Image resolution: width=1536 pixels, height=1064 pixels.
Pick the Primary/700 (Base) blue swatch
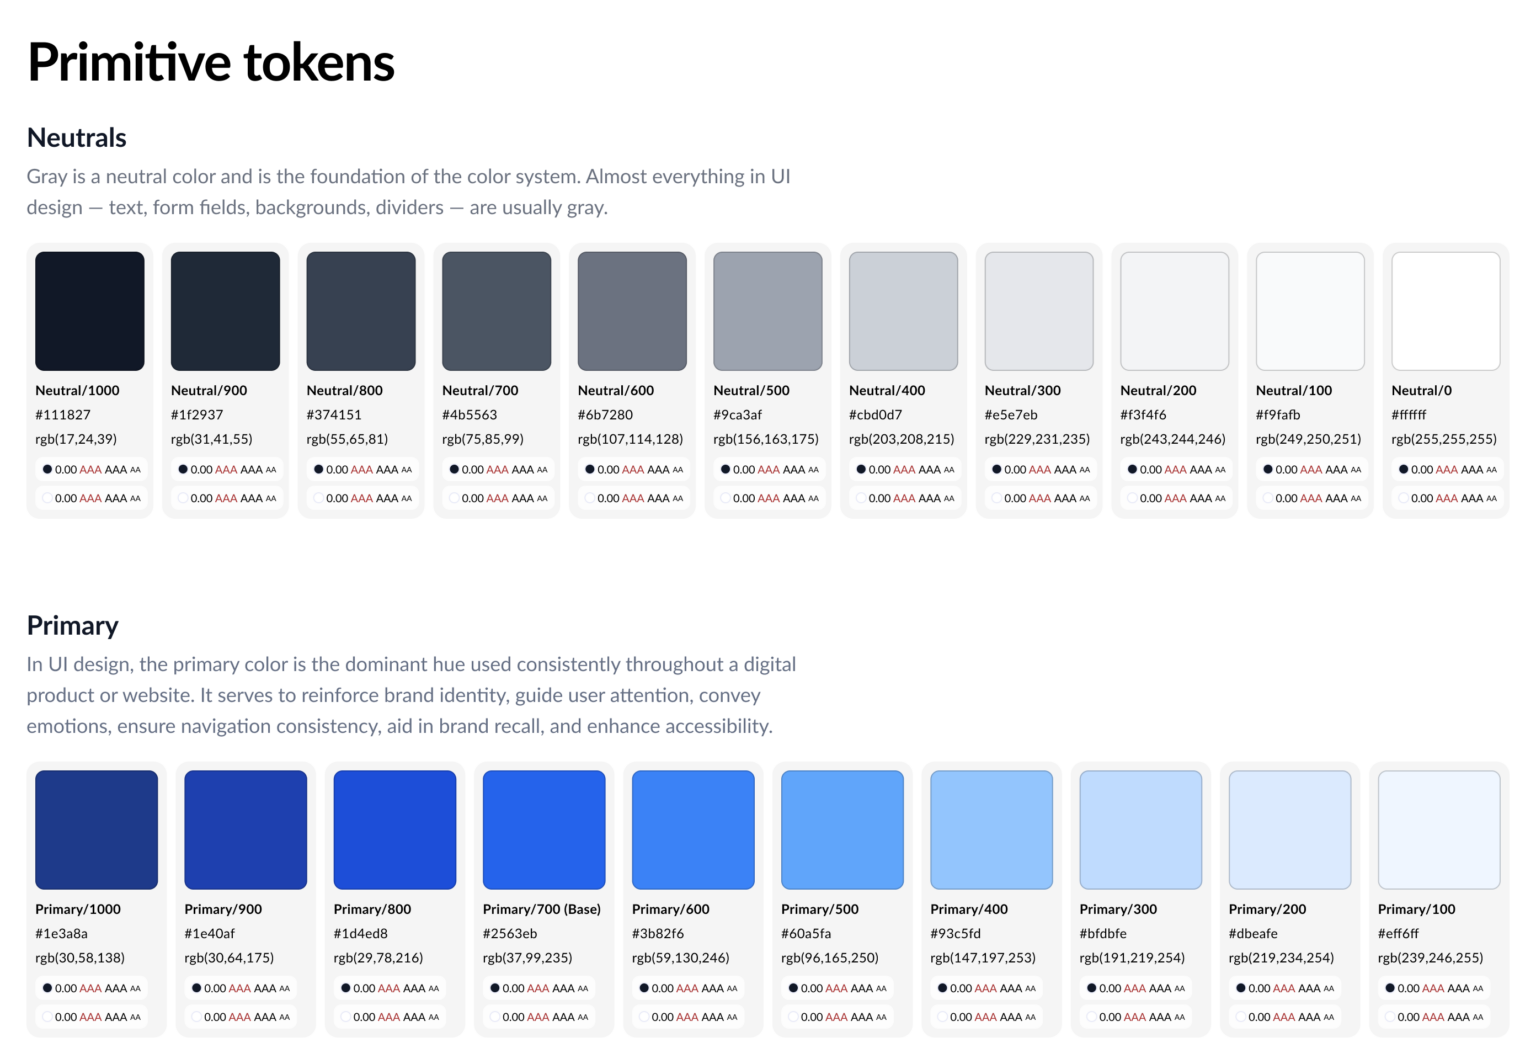[x=544, y=829]
